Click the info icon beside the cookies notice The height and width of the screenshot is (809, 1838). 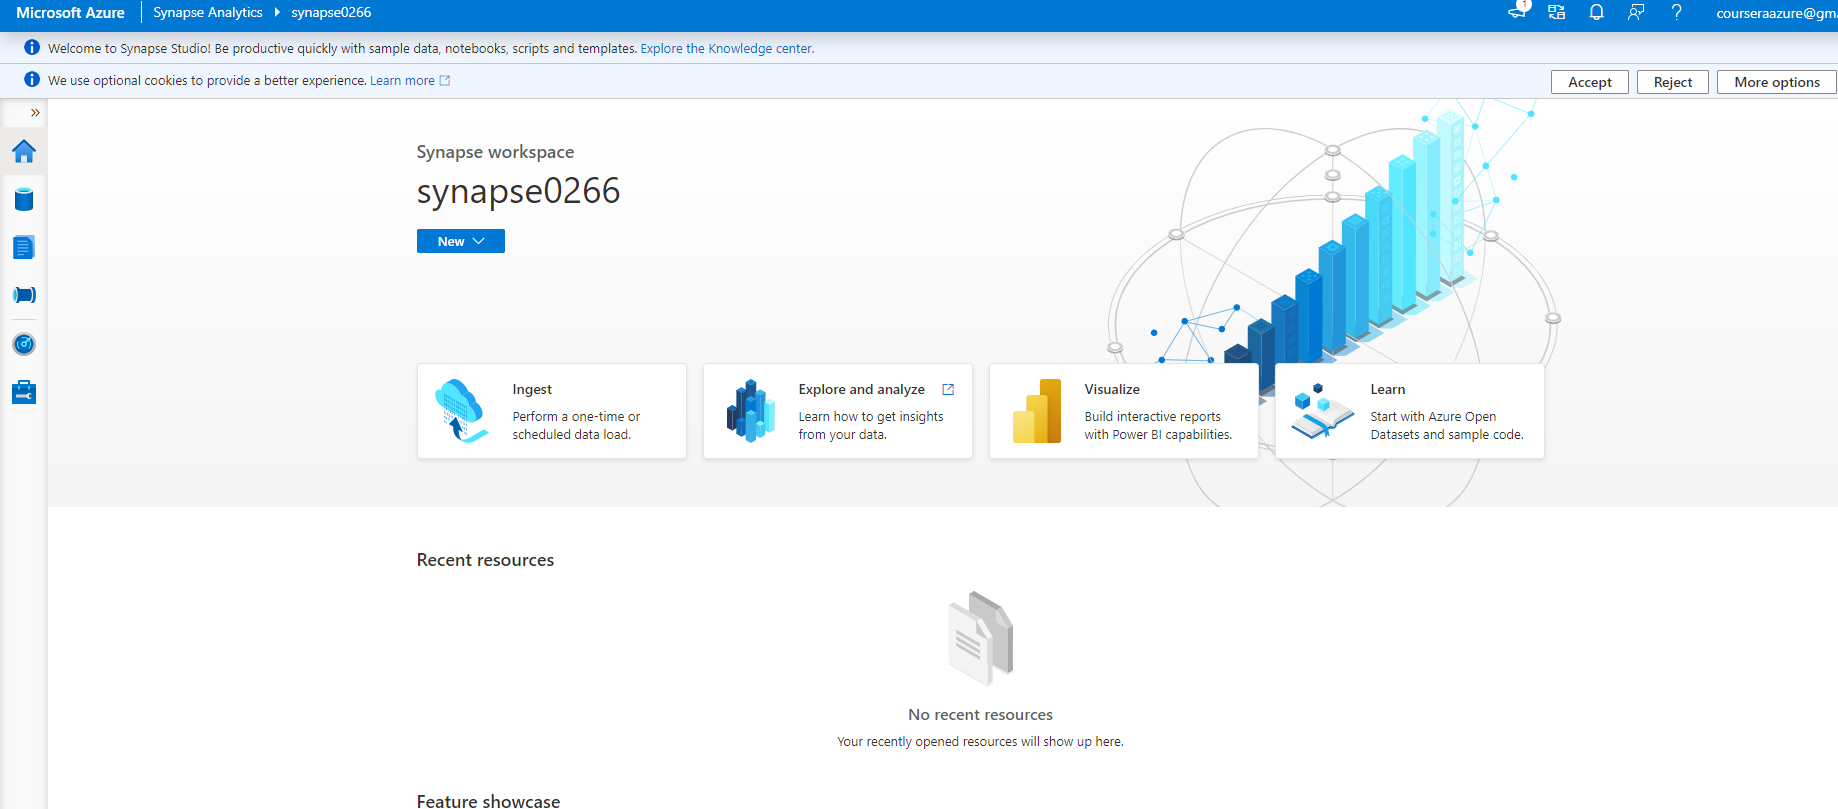(x=32, y=80)
